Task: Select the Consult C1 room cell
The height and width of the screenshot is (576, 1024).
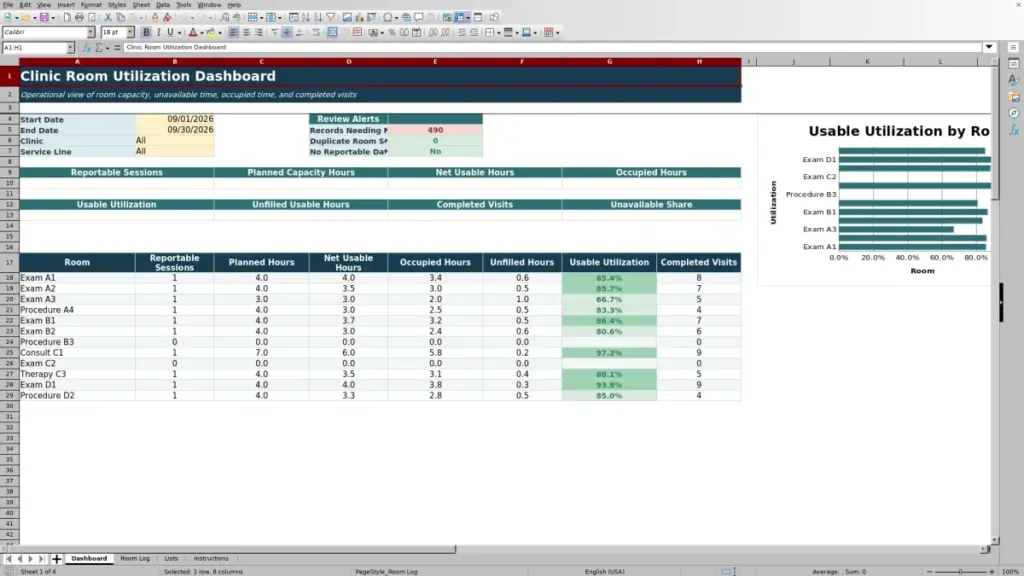Action: point(77,353)
